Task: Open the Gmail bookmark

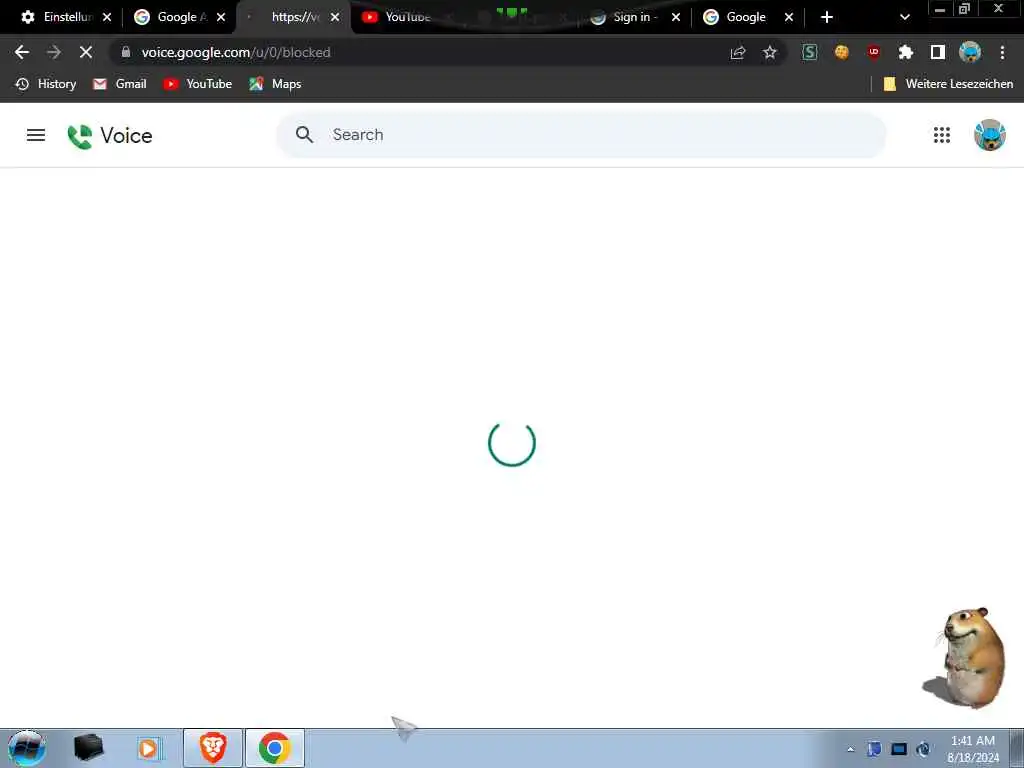Action: click(120, 84)
